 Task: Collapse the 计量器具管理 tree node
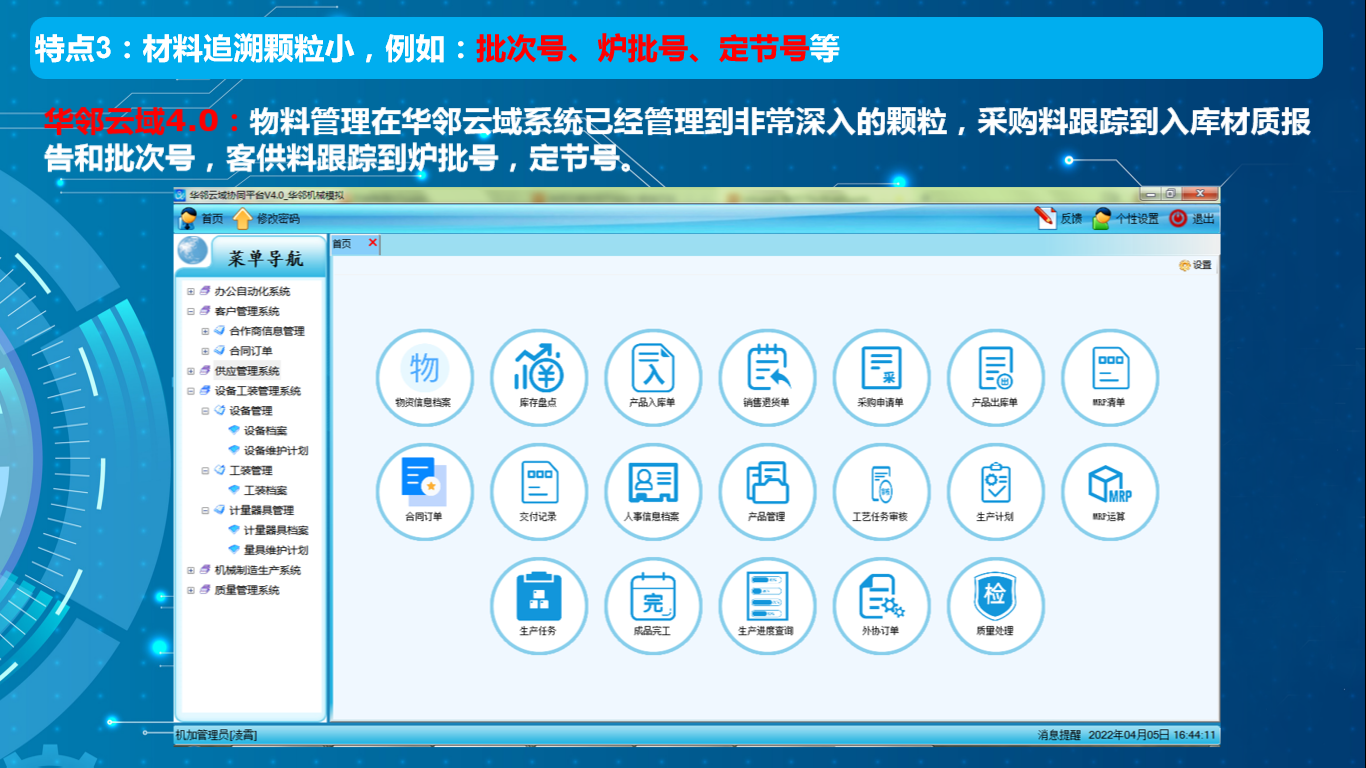205,510
